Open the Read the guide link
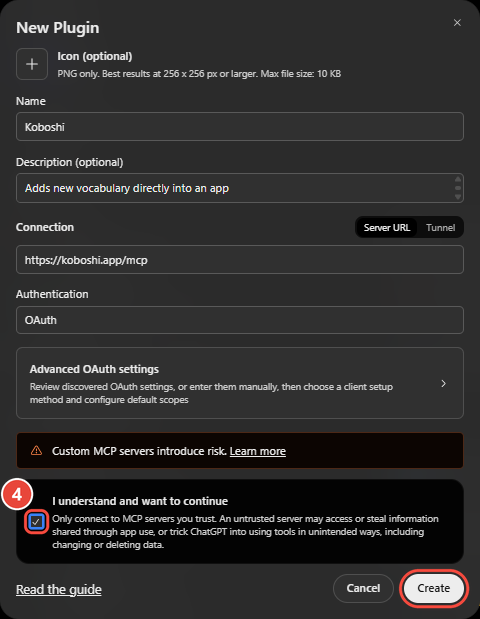 pos(59,589)
